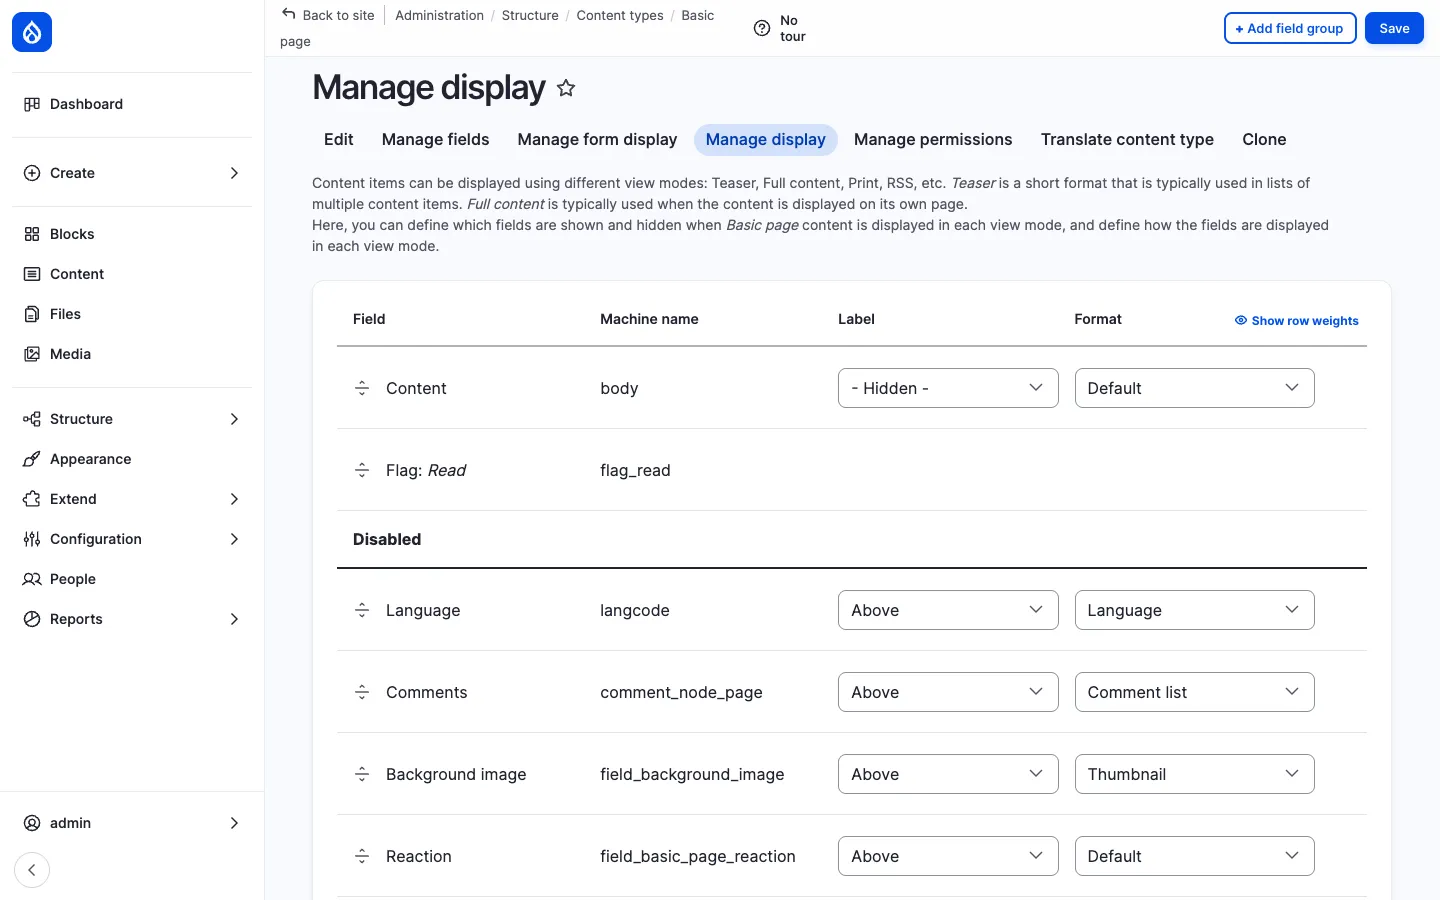Click the People users icon

point(32,579)
